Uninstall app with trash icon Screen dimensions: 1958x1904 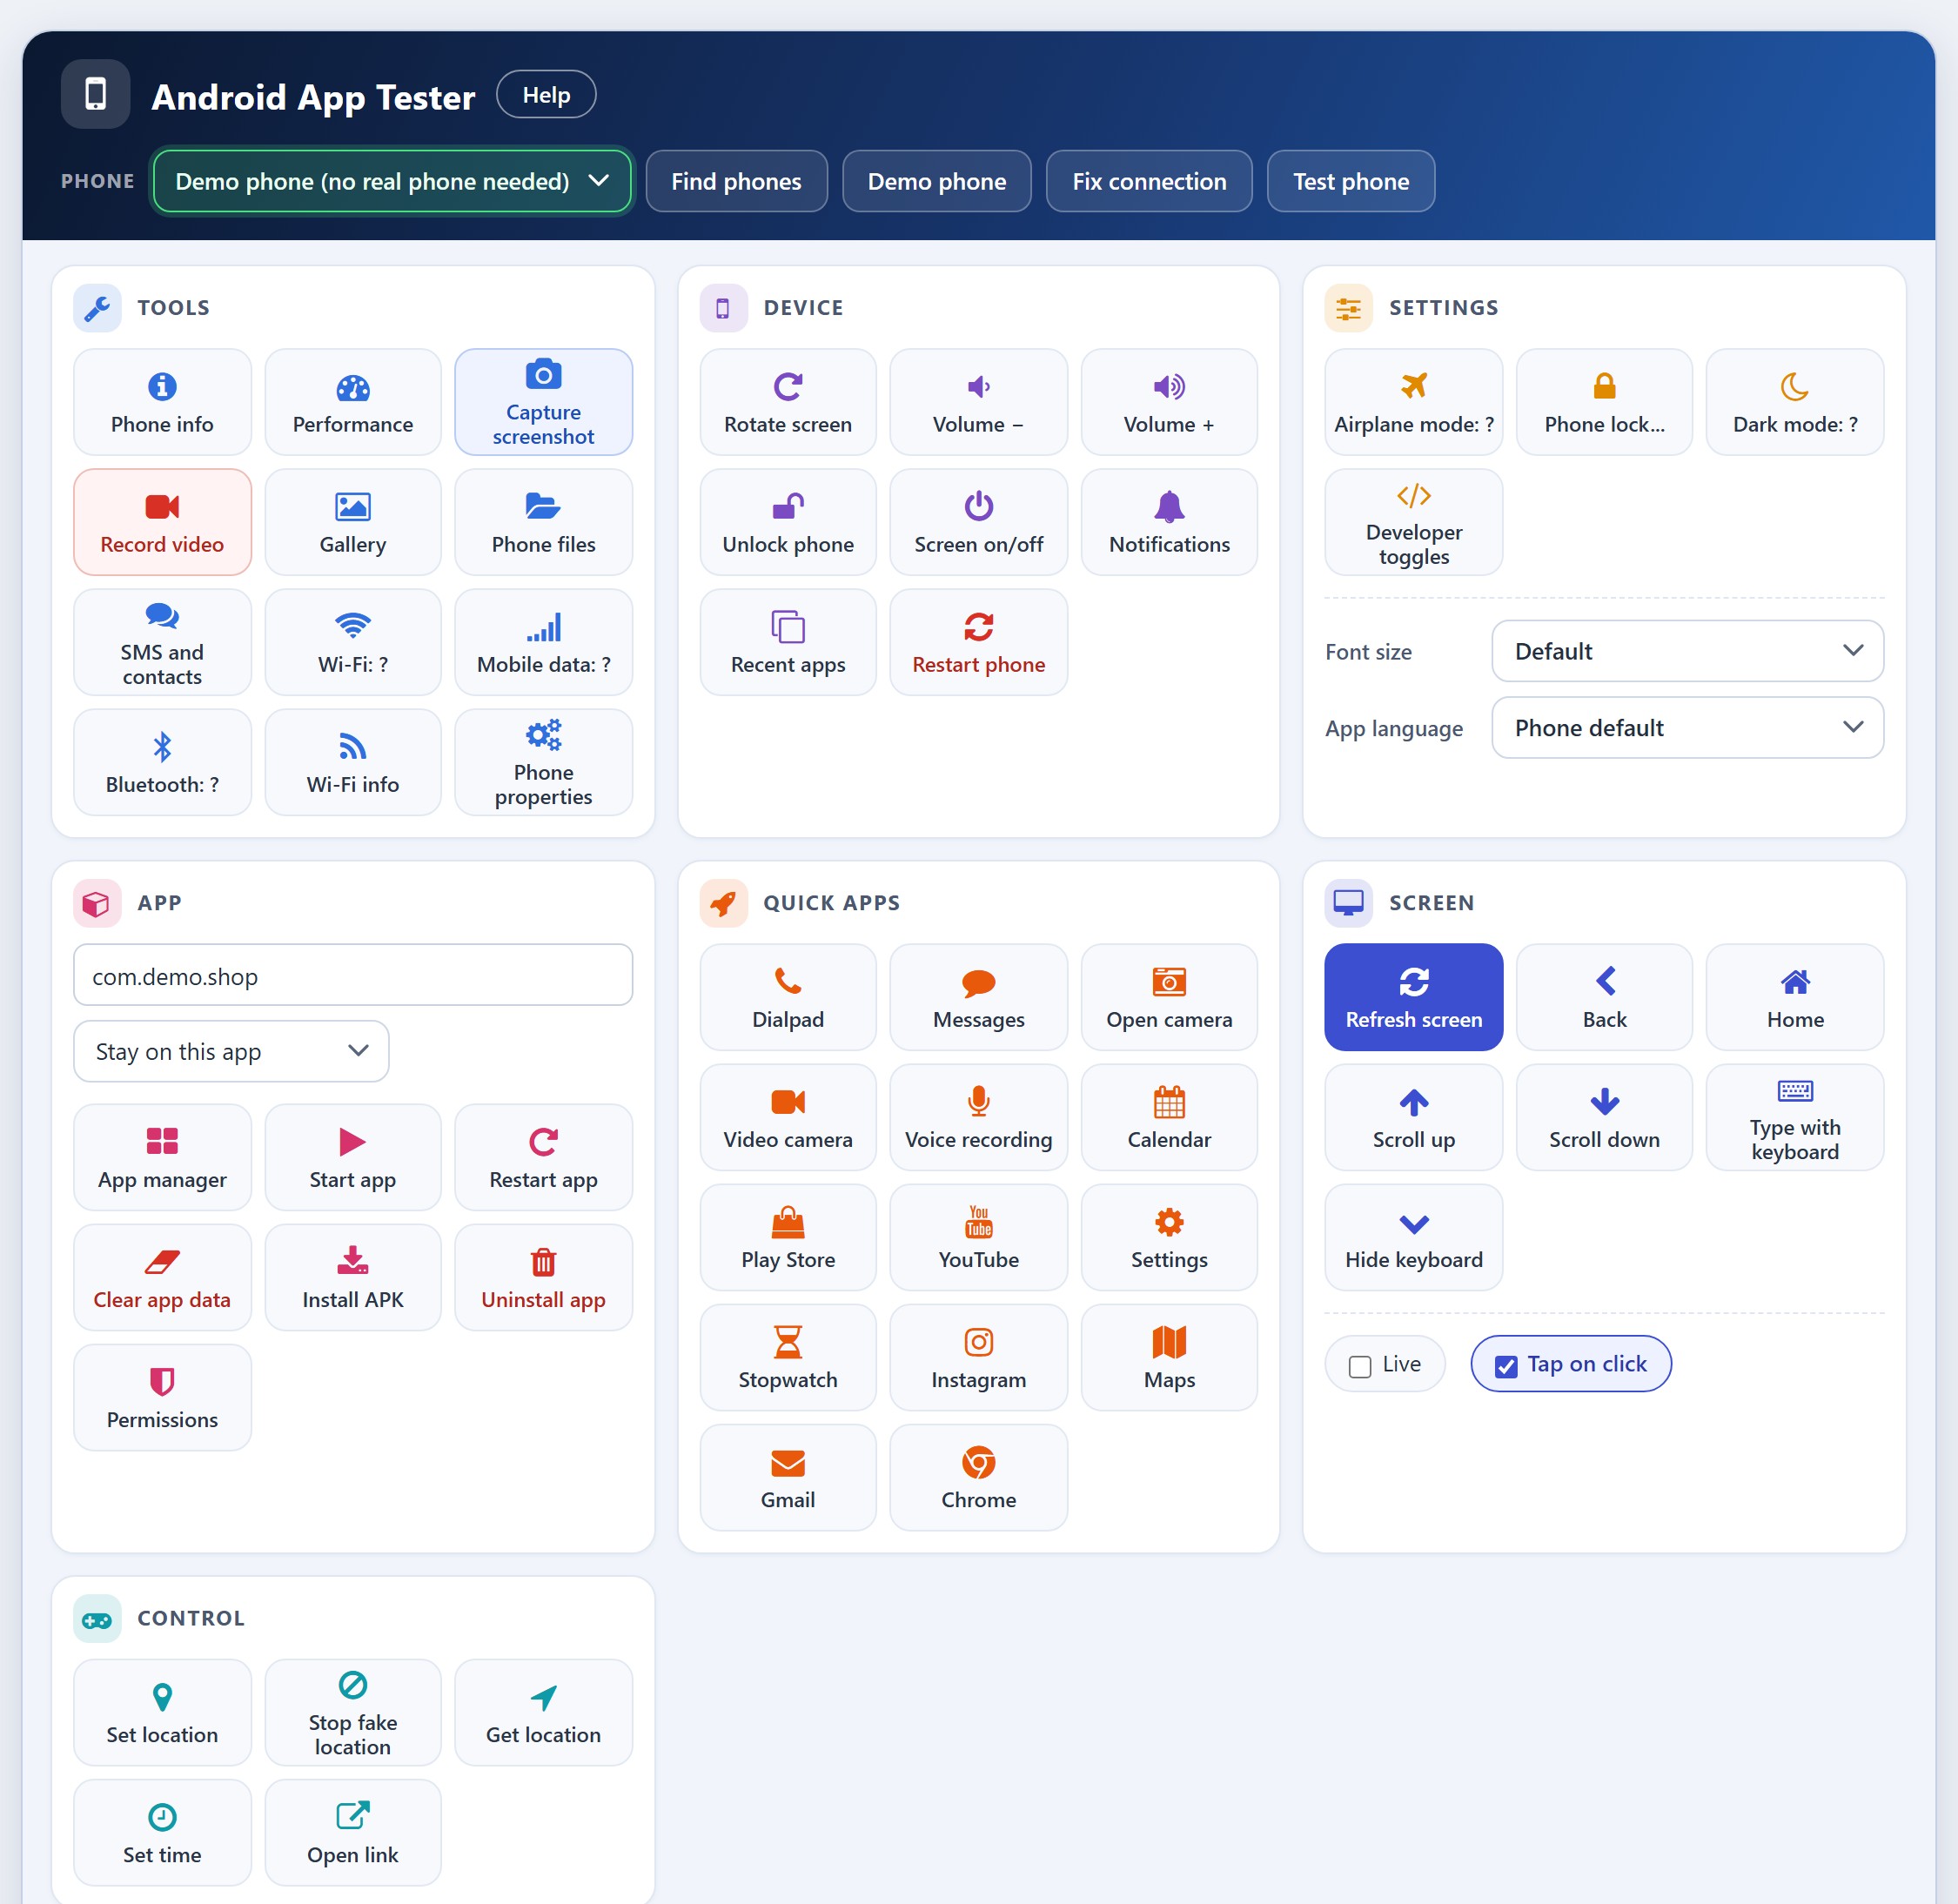point(543,1277)
